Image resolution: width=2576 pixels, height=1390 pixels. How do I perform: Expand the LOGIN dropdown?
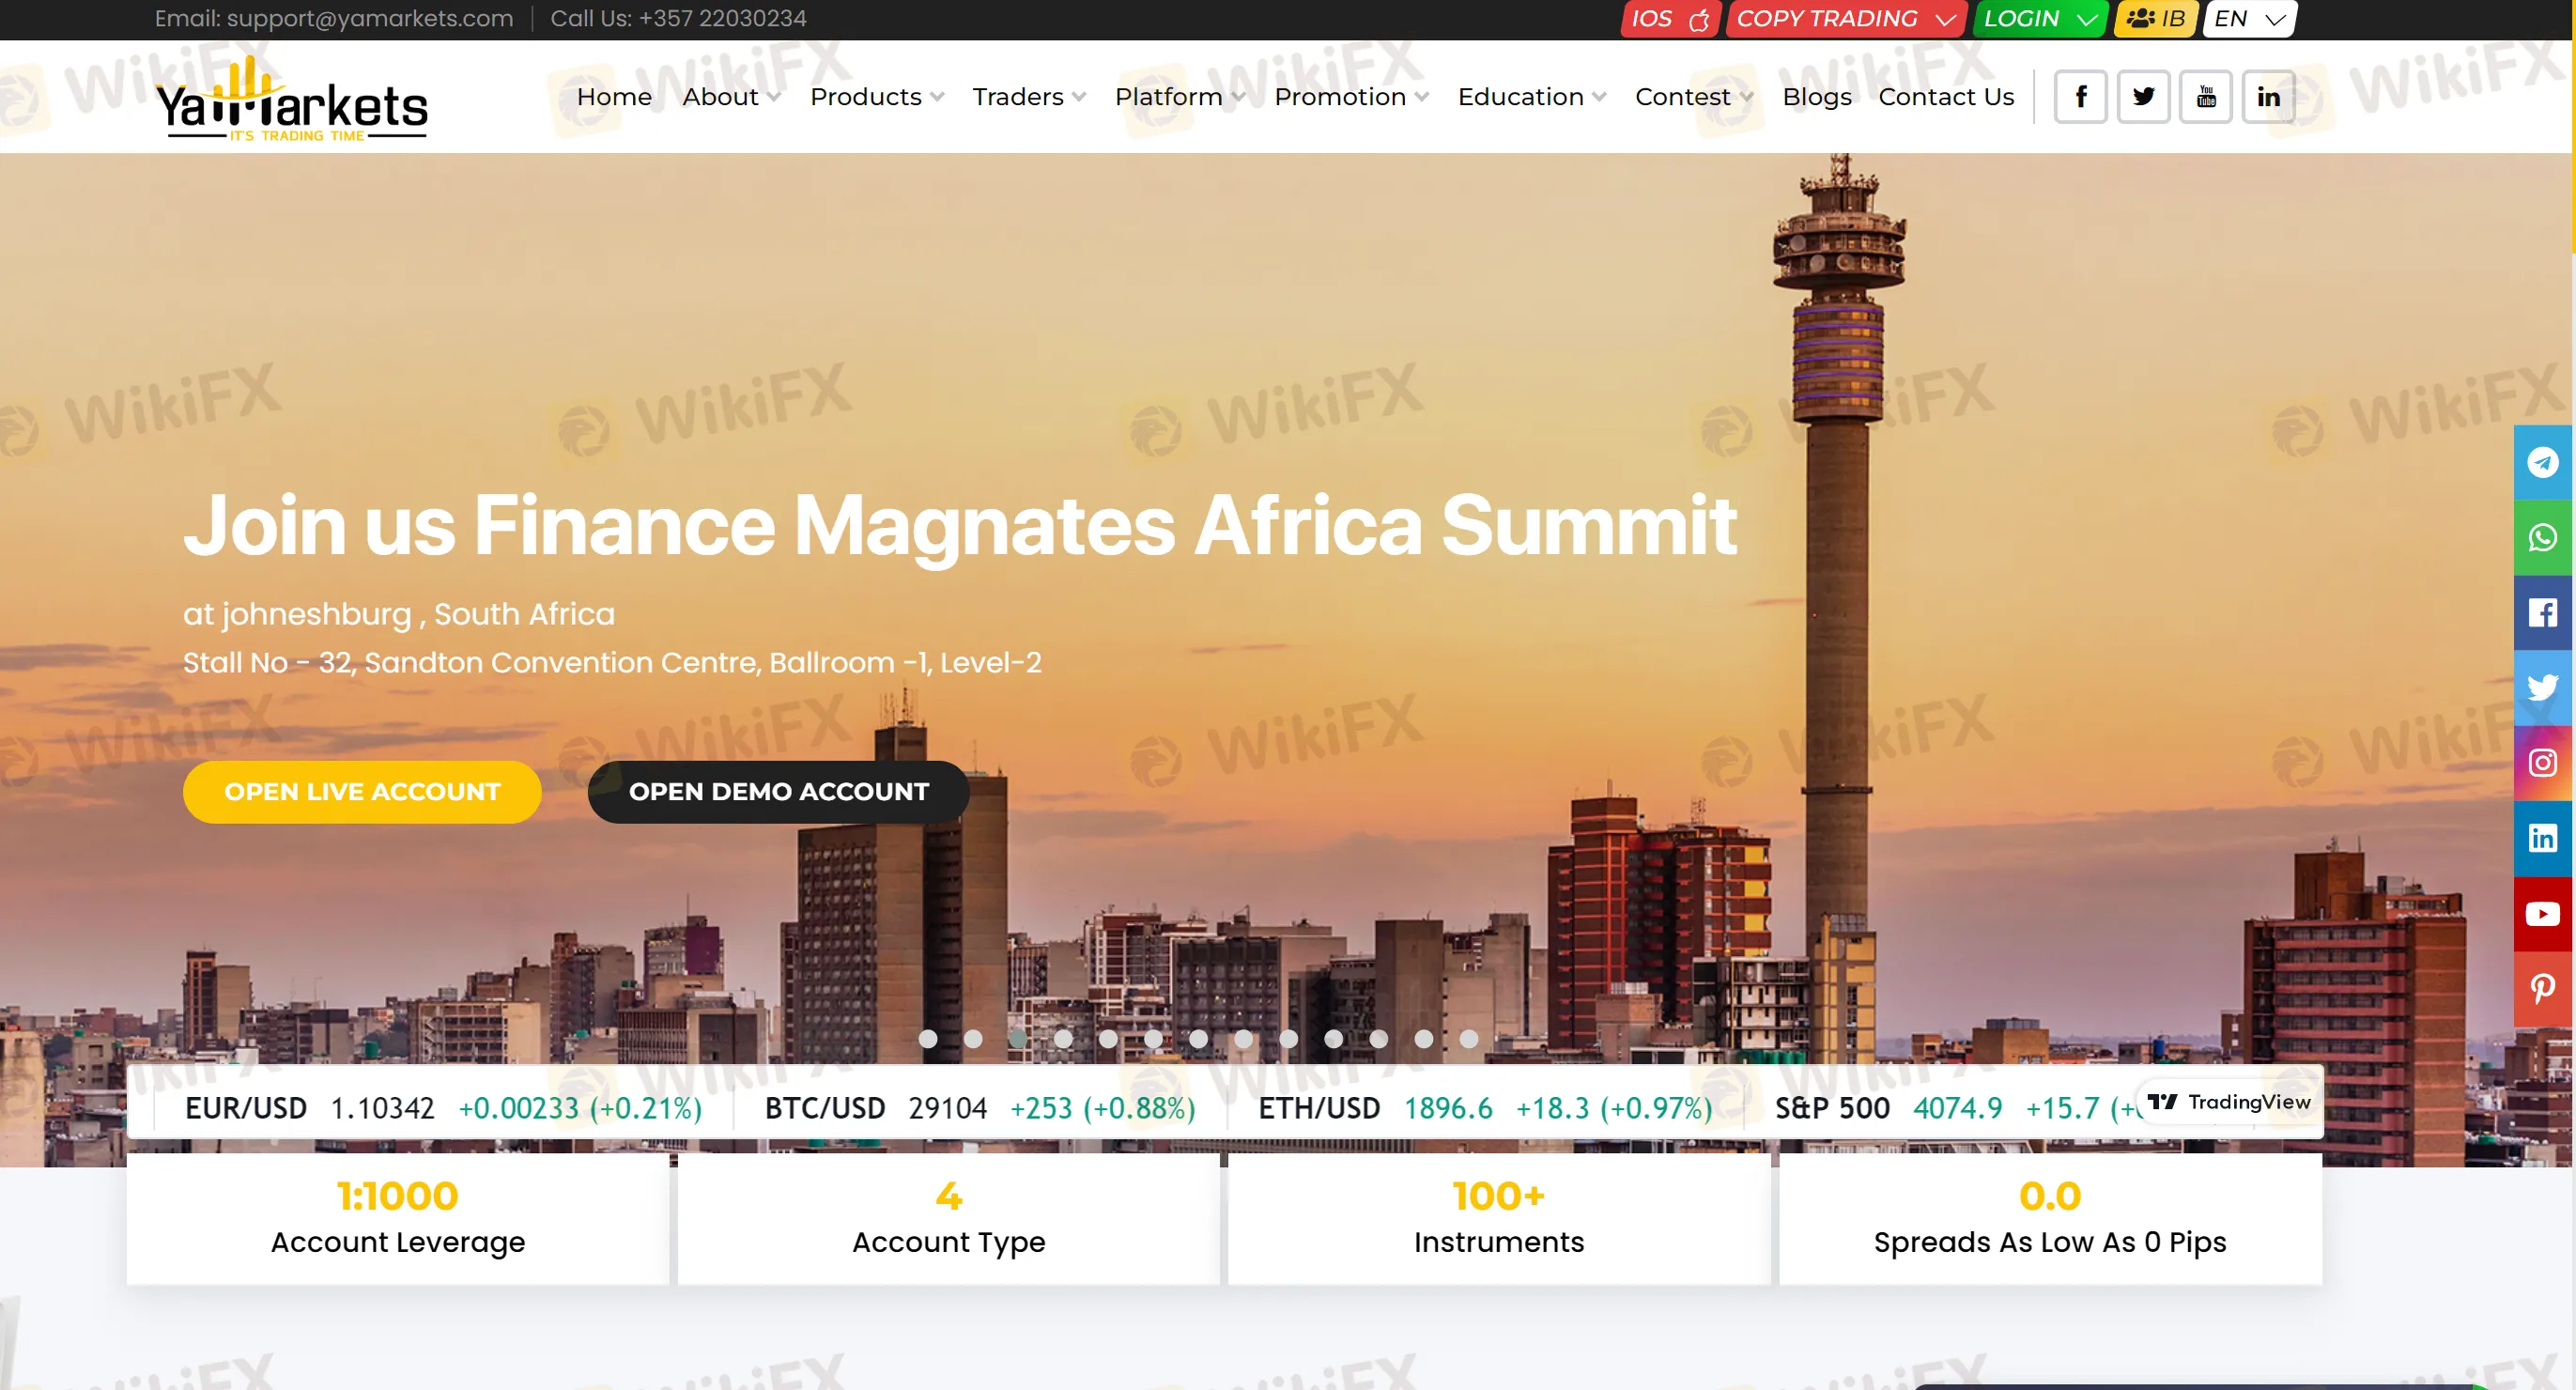[x=2040, y=19]
